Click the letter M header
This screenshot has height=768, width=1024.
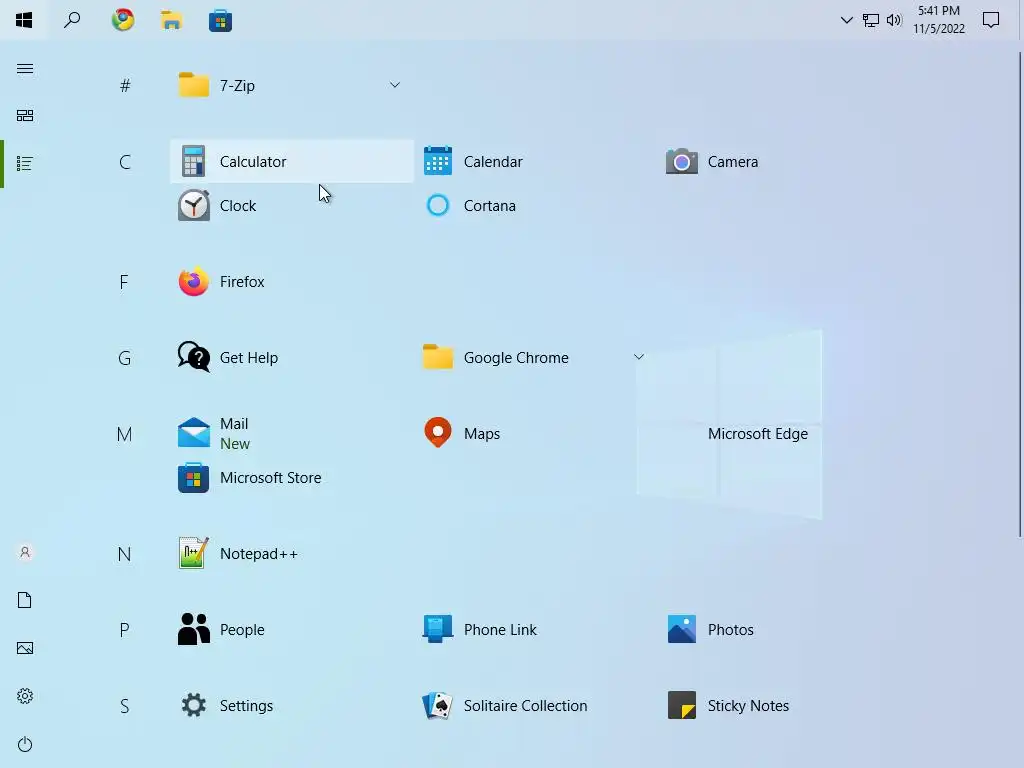click(x=125, y=434)
